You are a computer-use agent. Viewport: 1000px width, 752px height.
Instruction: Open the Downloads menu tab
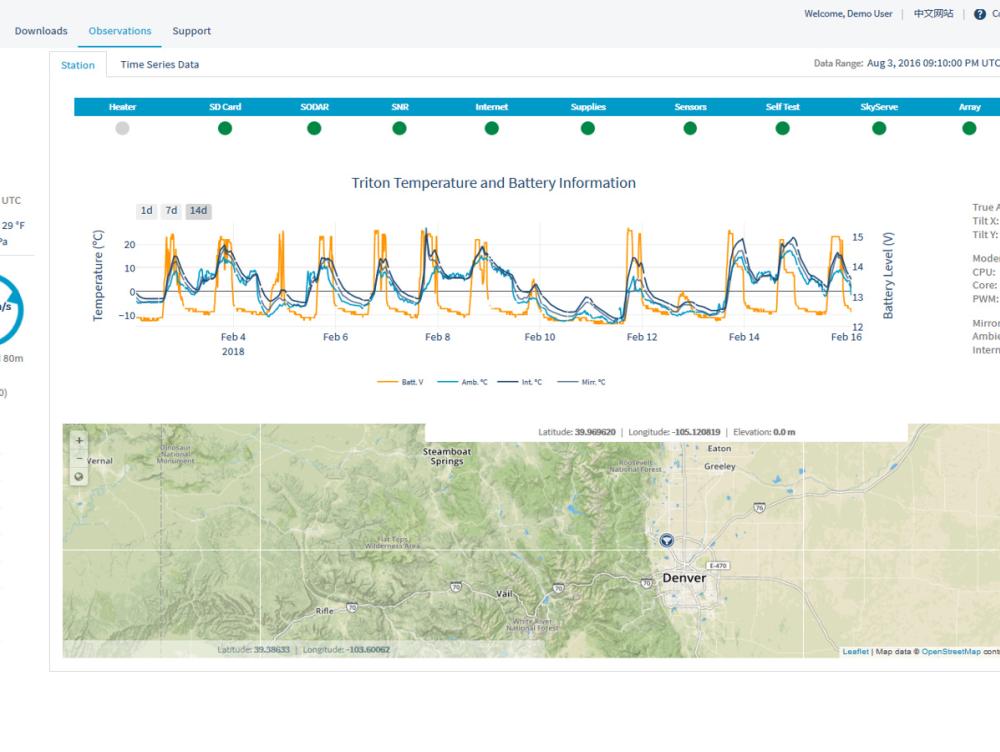(x=41, y=31)
